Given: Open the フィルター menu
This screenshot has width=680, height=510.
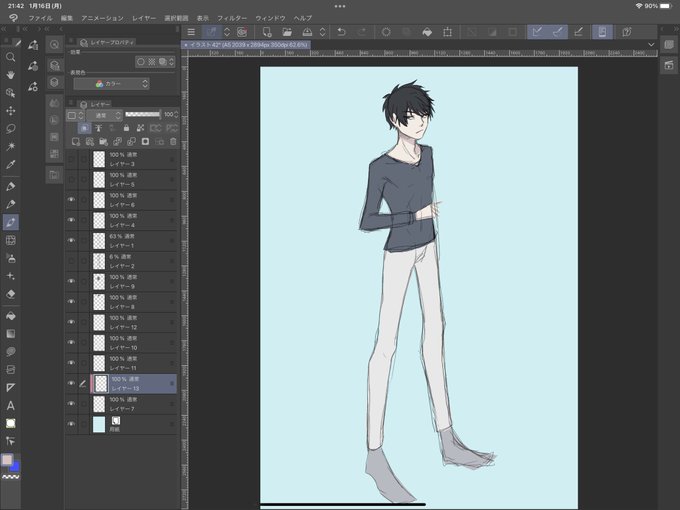Looking at the screenshot, I should 232,18.
